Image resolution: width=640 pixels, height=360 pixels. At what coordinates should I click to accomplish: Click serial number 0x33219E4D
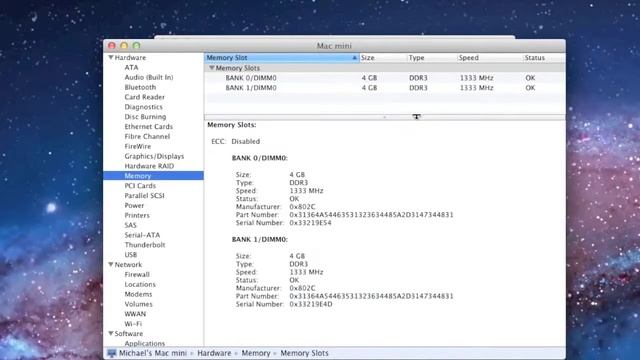pos(311,304)
